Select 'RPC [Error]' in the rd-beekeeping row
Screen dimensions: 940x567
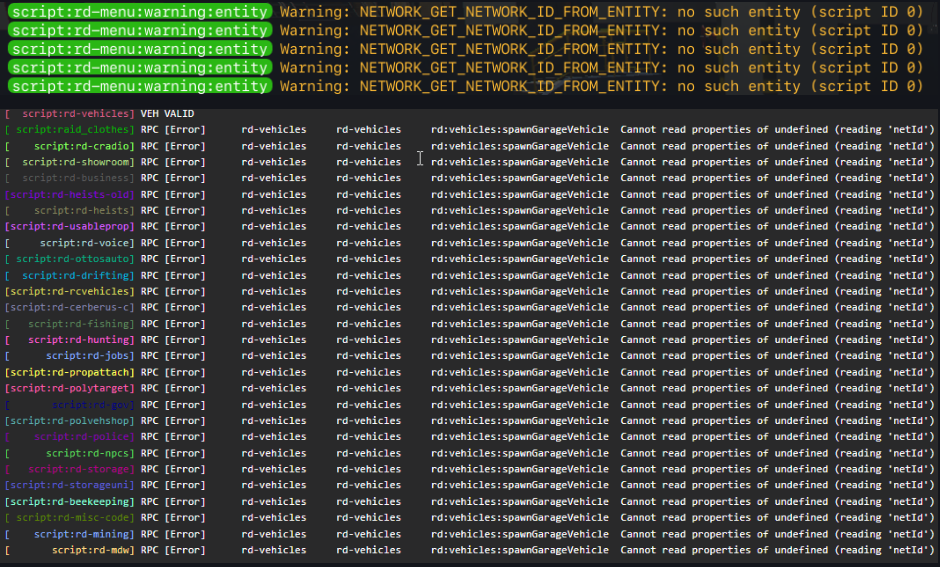[x=173, y=502]
